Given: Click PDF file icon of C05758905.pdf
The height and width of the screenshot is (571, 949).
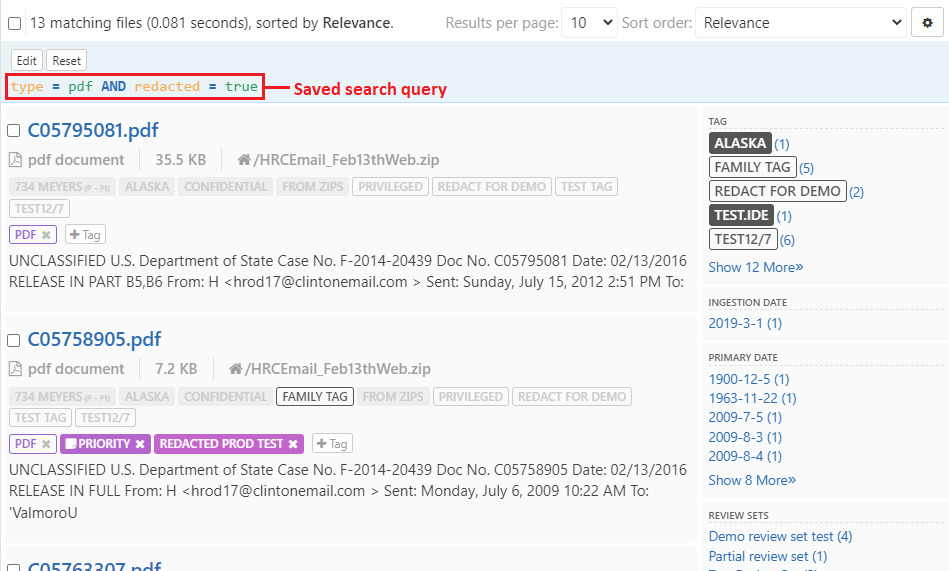Looking at the screenshot, I should pos(15,369).
